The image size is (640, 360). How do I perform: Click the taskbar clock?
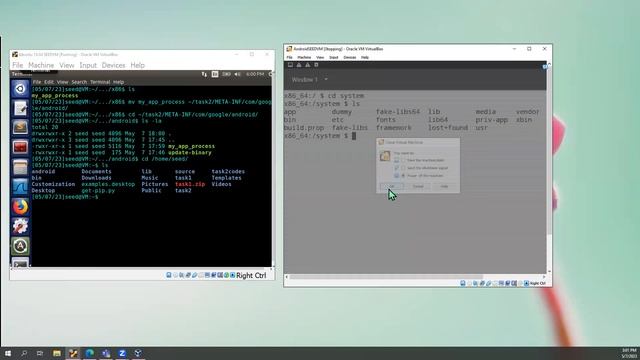coord(629,353)
